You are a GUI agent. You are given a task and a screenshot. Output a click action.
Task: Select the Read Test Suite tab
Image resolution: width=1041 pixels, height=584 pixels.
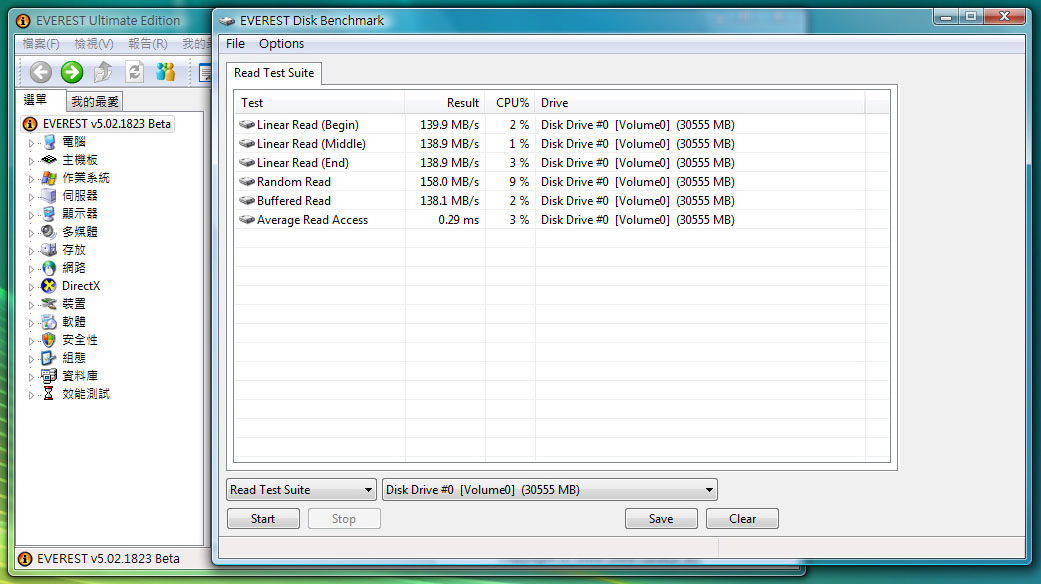(x=274, y=73)
